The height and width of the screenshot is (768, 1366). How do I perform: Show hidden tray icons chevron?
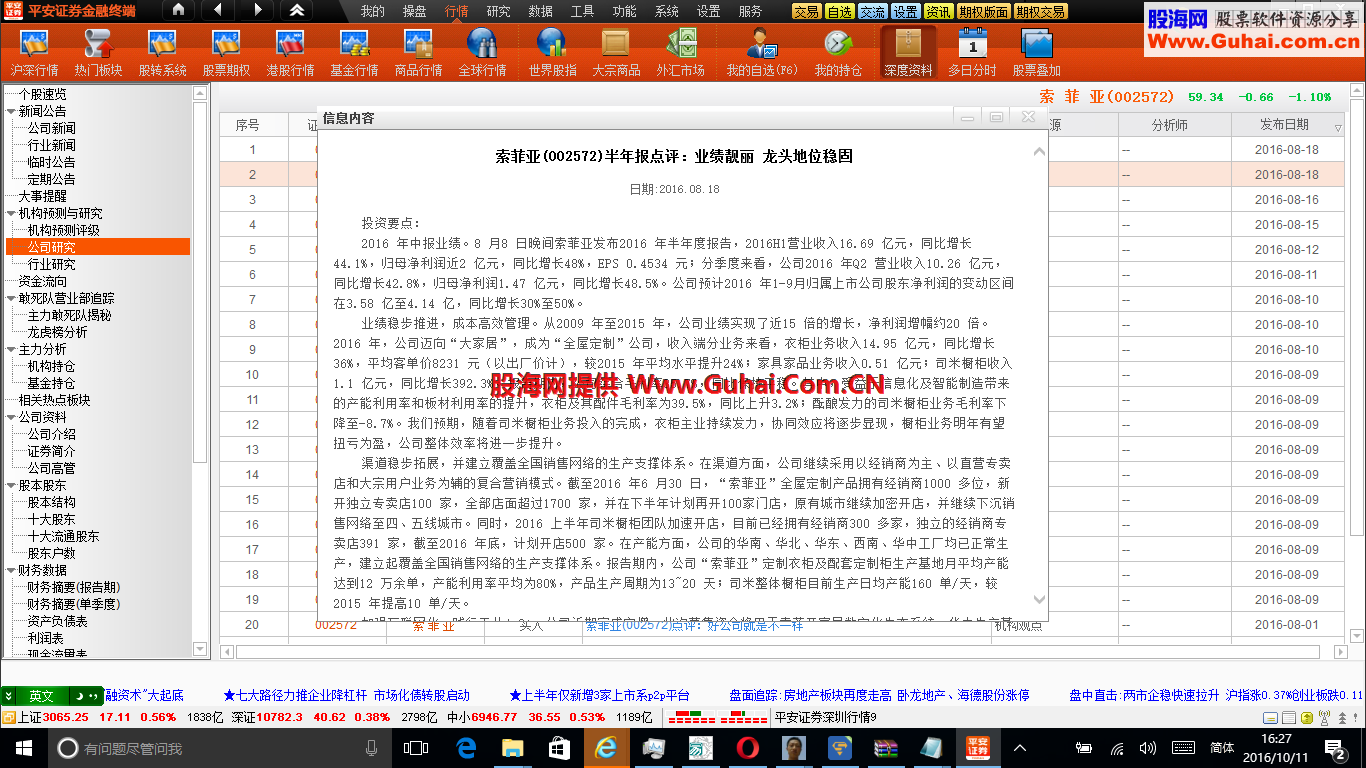1020,747
